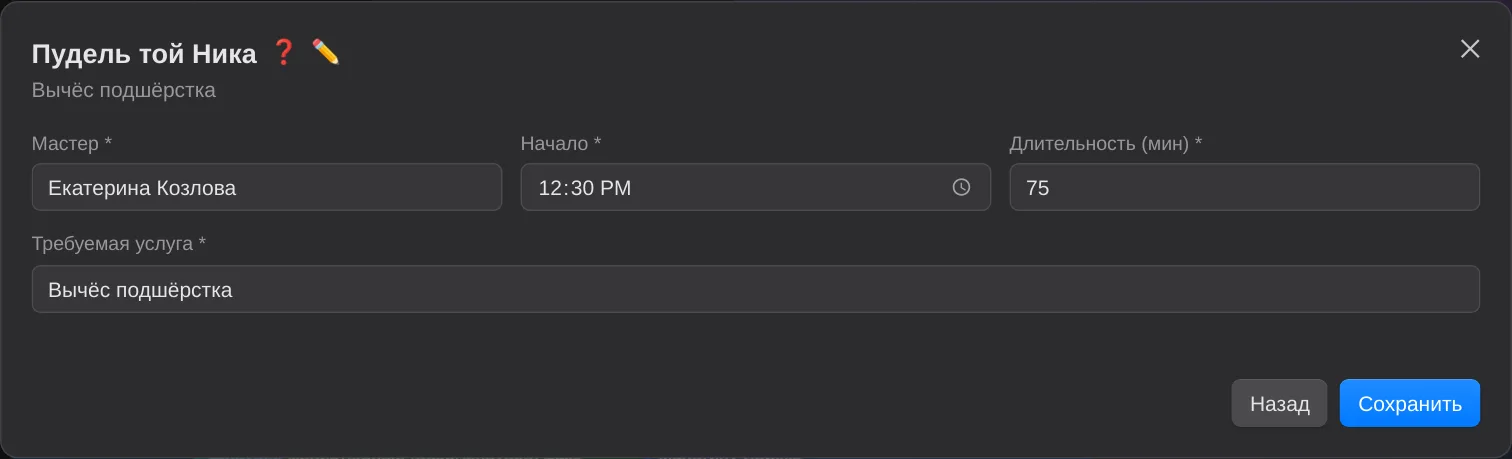Open time picker via the clock icon
The width and height of the screenshot is (1512, 459).
pyautogui.click(x=961, y=187)
